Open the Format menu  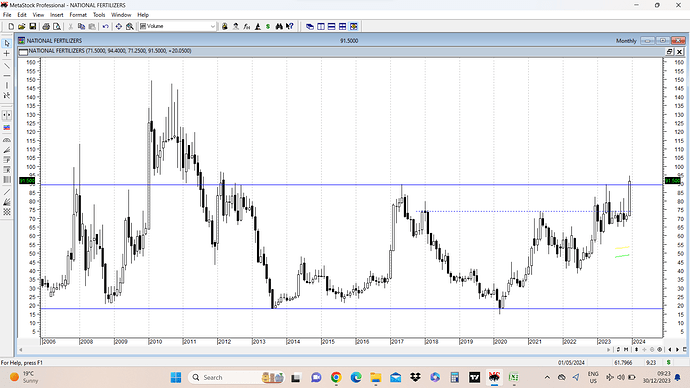point(78,15)
